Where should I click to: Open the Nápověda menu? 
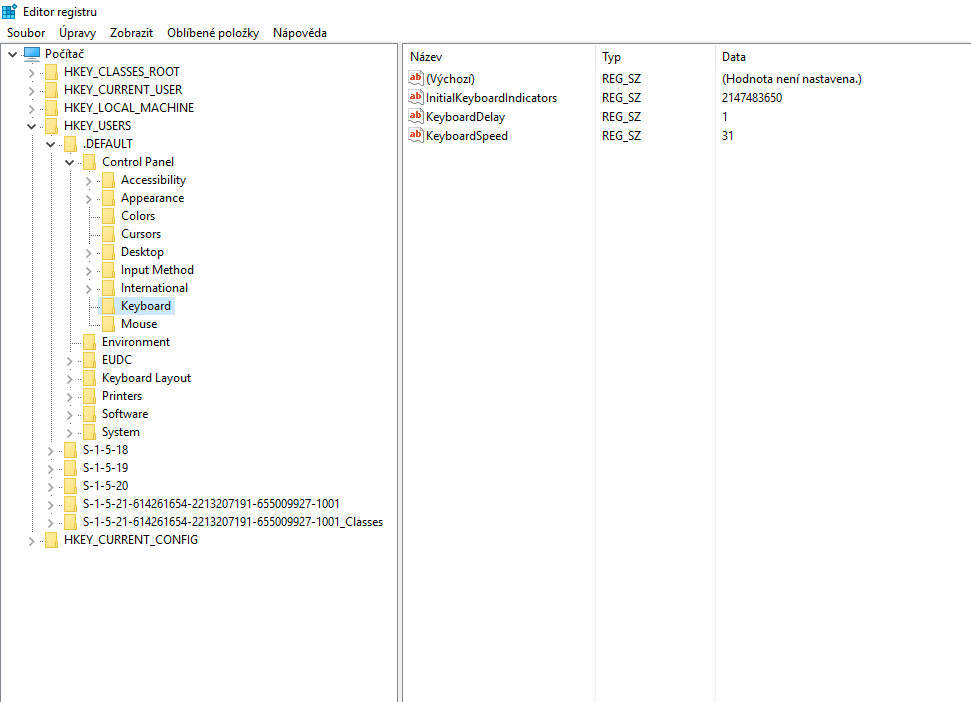(x=300, y=33)
